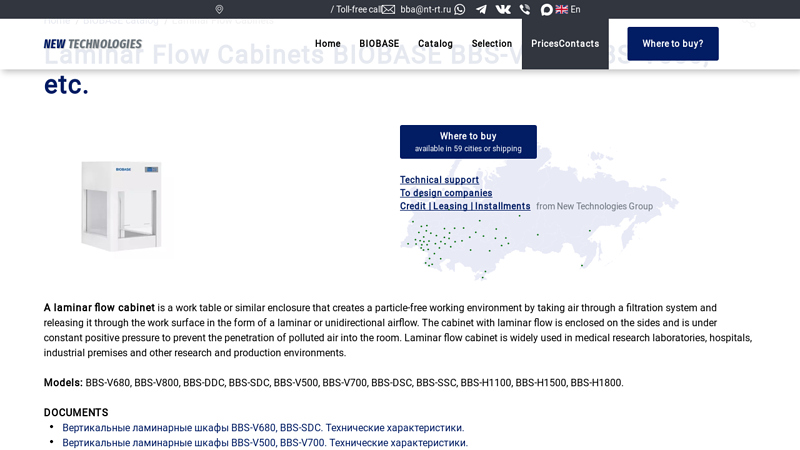Open WhatsApp contact icon
Image resolution: width=800 pixels, height=450 pixels.
tap(459, 9)
